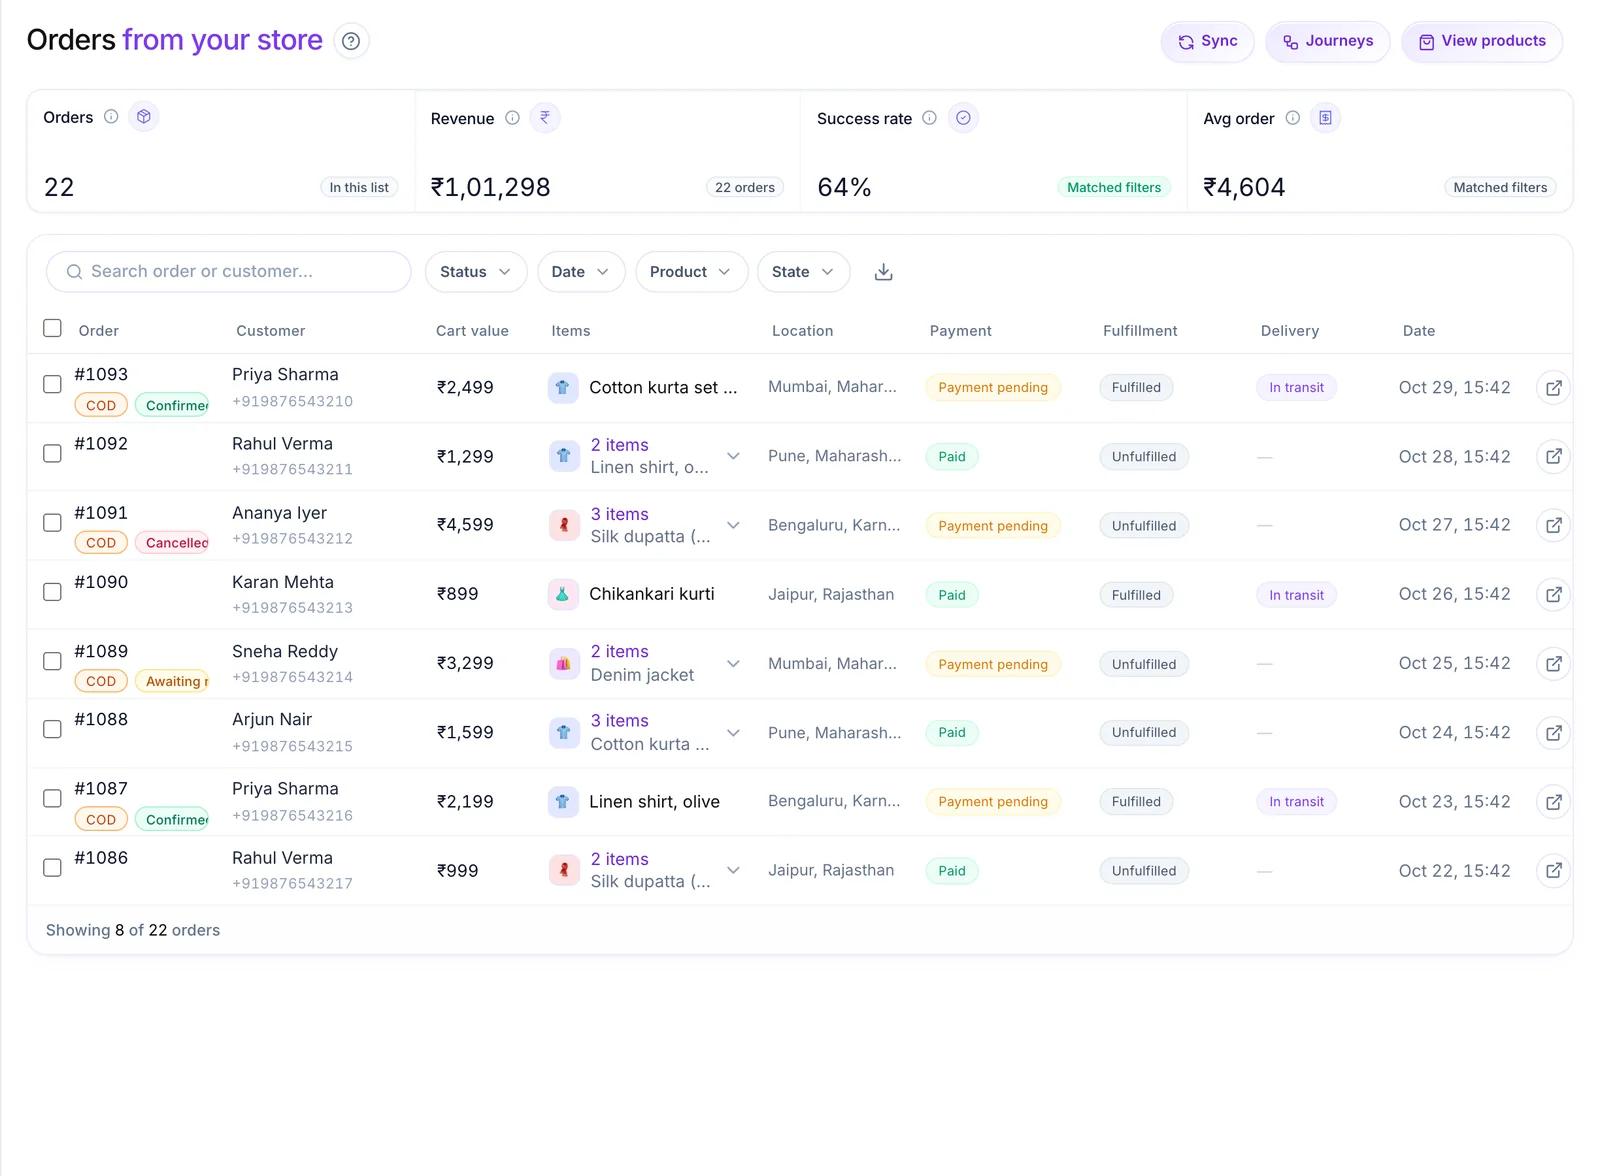The width and height of the screenshot is (1600, 1176).
Task: Open order #1090 external link icon
Action: point(1553,595)
